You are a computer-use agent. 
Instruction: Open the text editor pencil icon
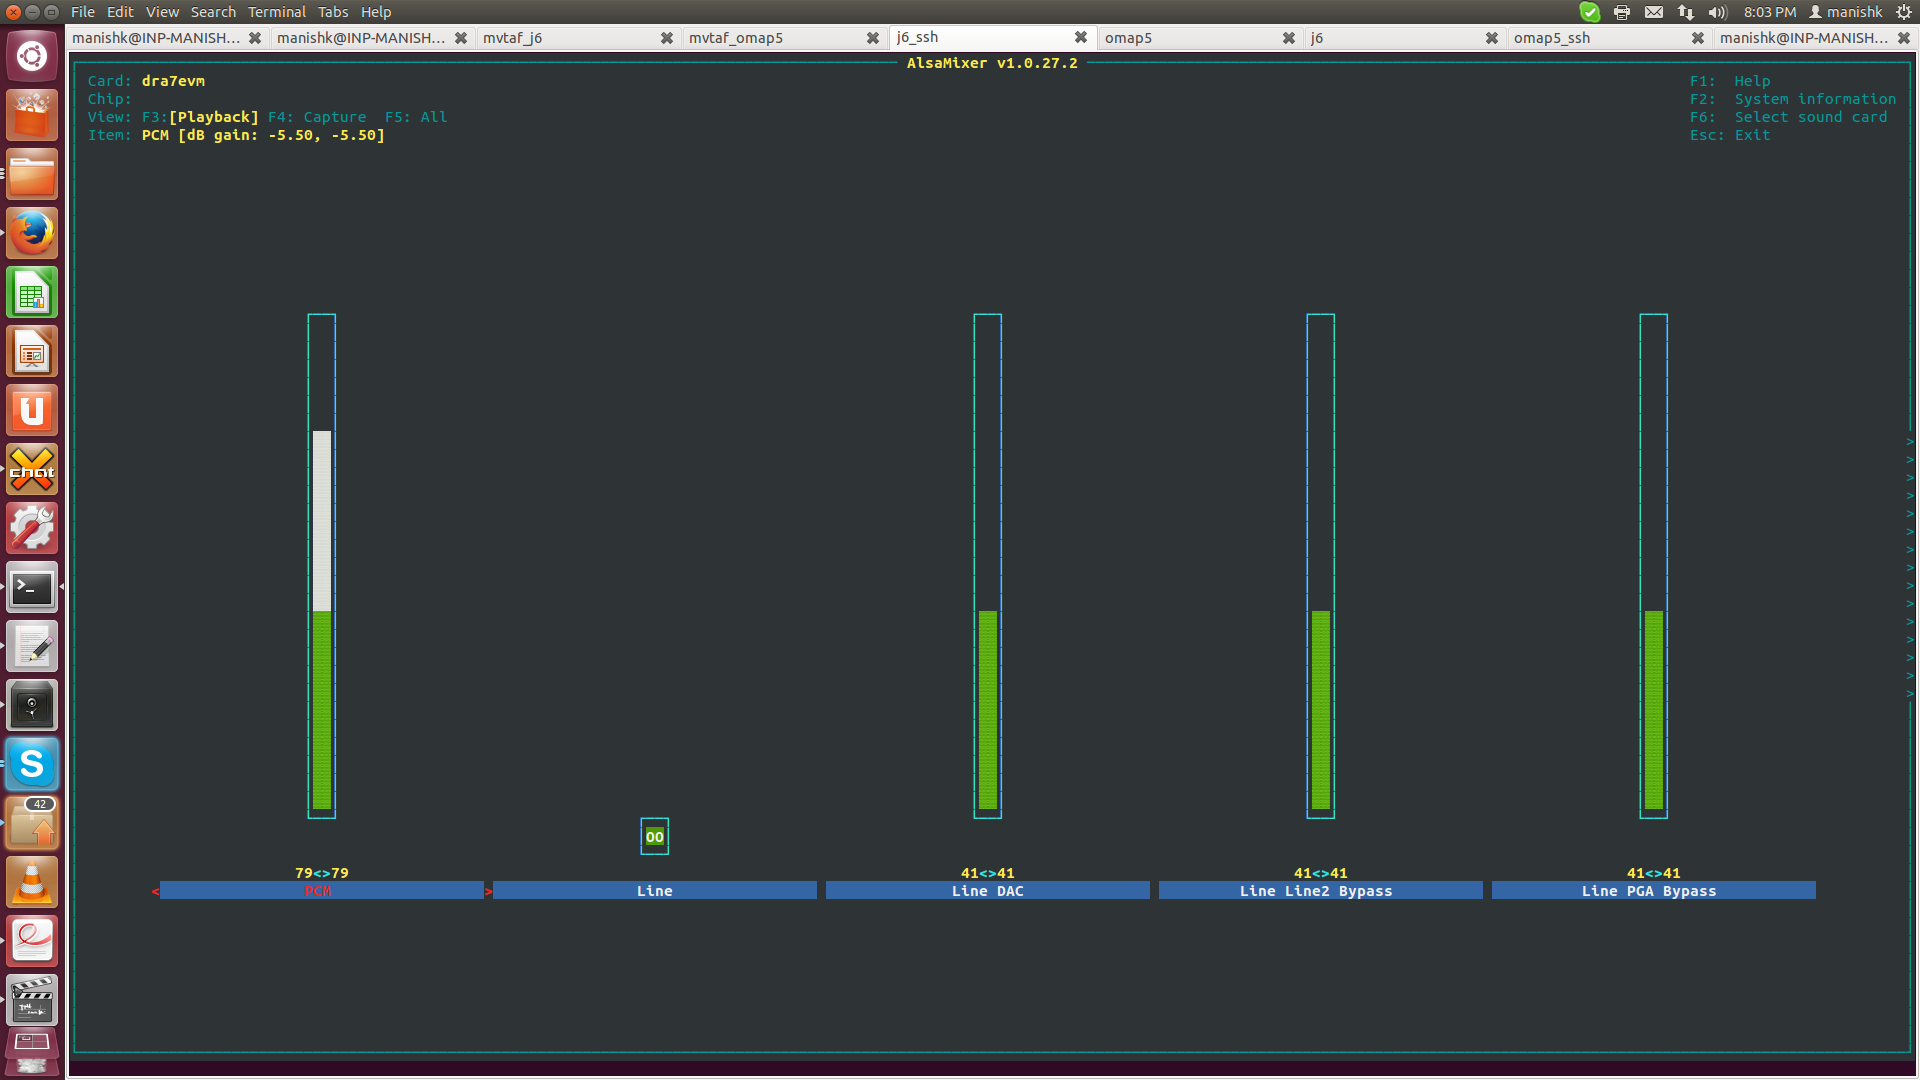[32, 646]
